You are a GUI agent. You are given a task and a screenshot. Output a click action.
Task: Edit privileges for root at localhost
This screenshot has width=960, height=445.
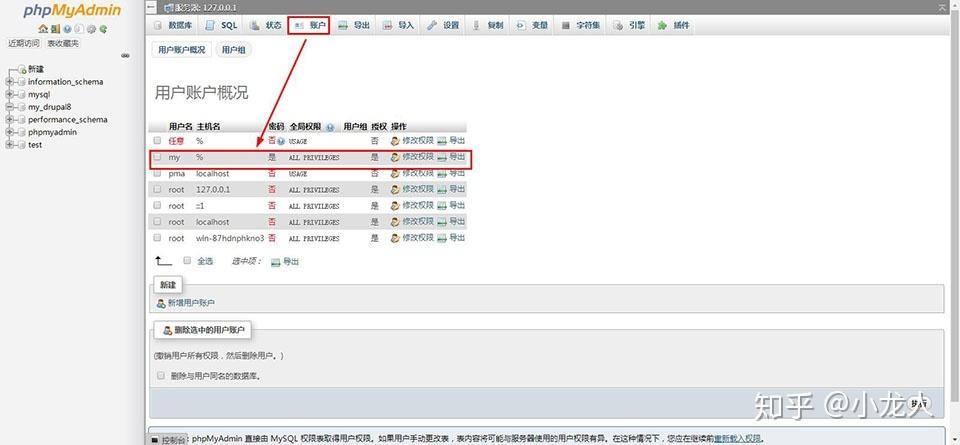[x=412, y=221]
